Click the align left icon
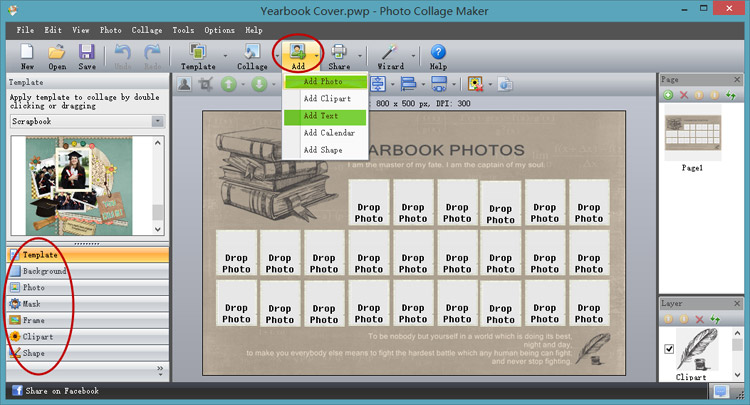Screen dimensions: 750x405 [408, 85]
